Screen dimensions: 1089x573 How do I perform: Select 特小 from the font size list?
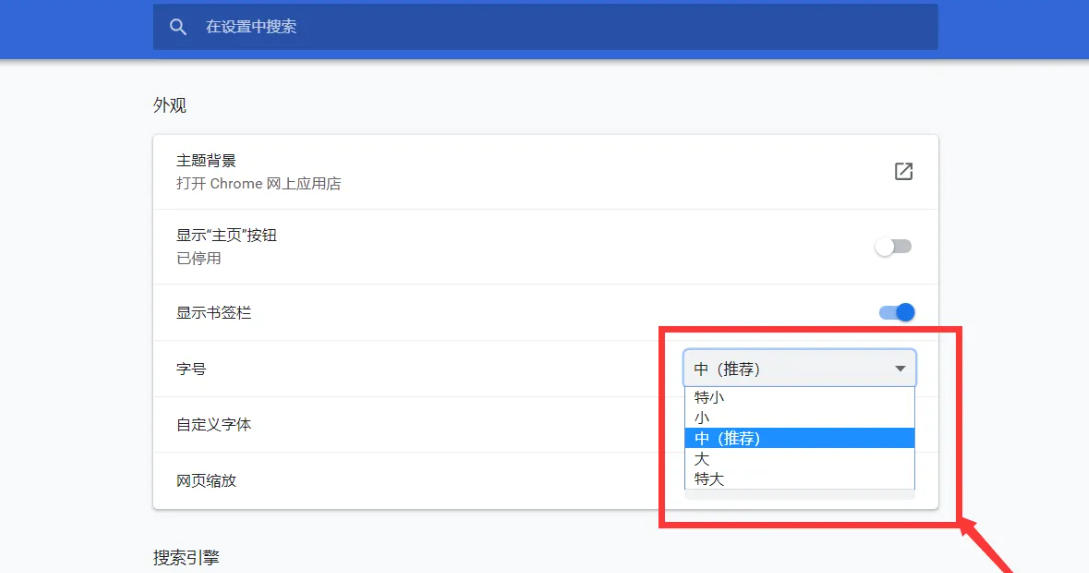(x=709, y=397)
